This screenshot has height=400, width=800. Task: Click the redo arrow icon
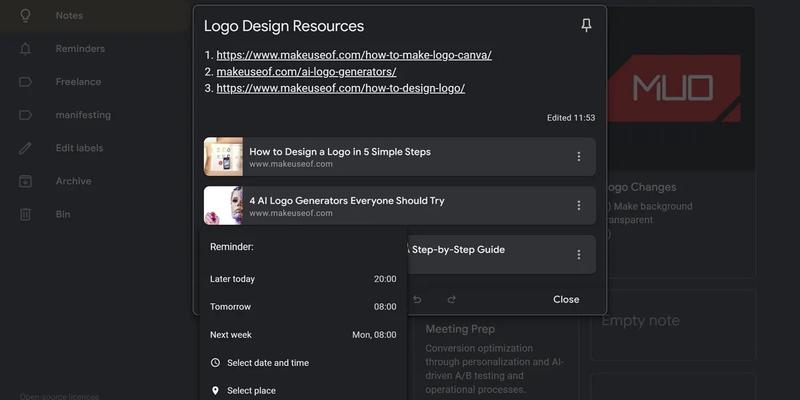tap(451, 299)
